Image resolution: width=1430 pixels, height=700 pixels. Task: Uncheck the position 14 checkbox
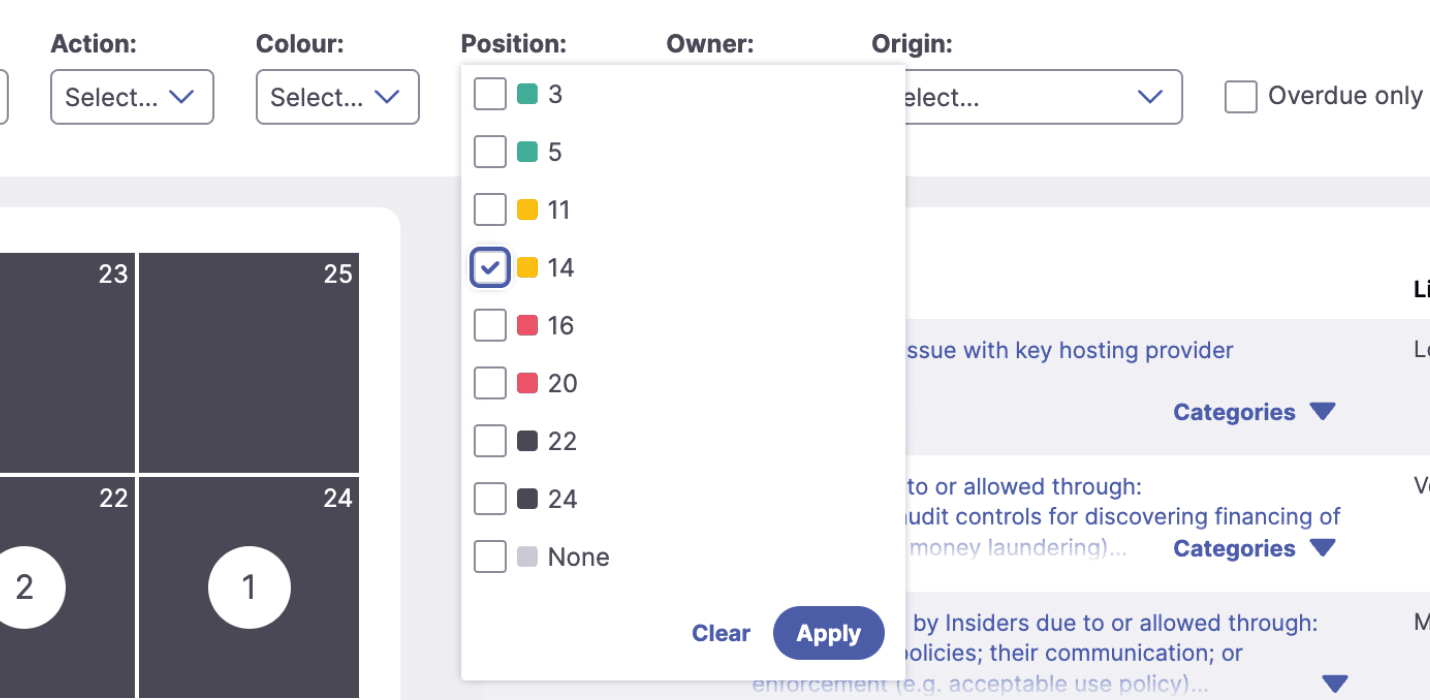tap(490, 267)
